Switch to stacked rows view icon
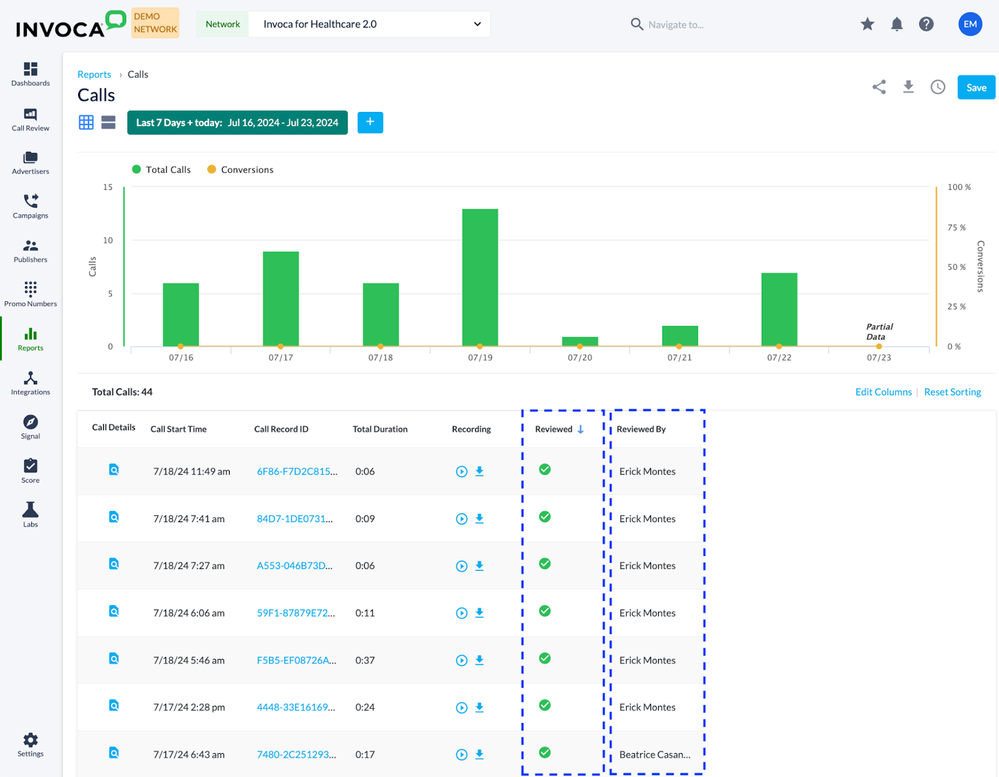The width and height of the screenshot is (999, 777). (108, 122)
